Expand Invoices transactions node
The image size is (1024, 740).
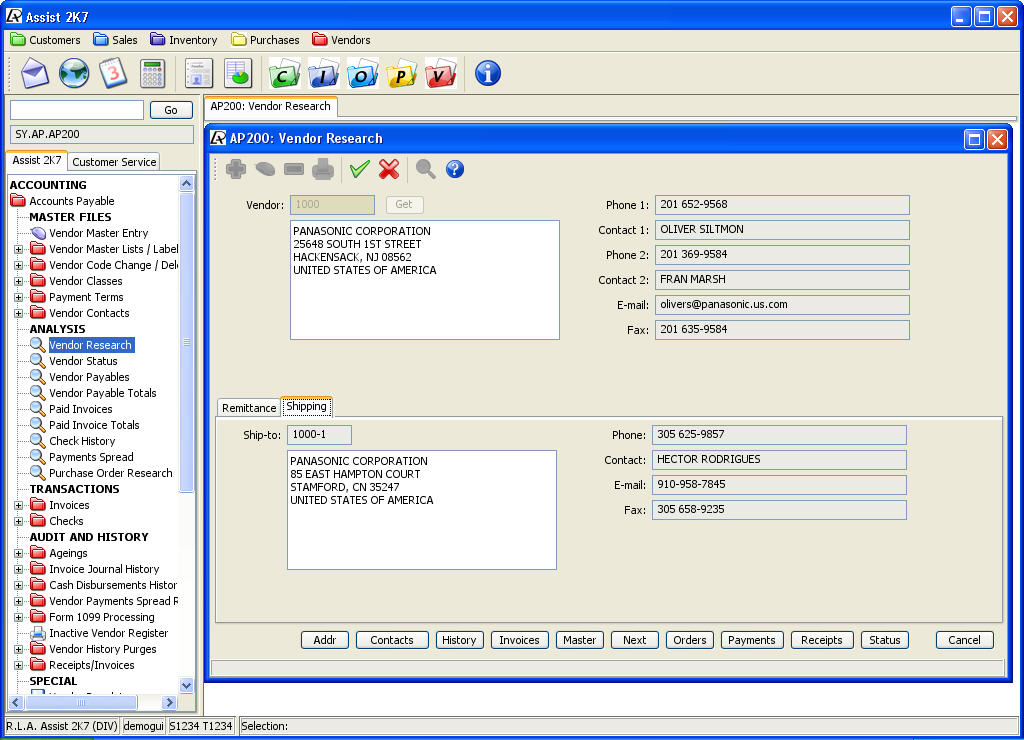coord(18,505)
